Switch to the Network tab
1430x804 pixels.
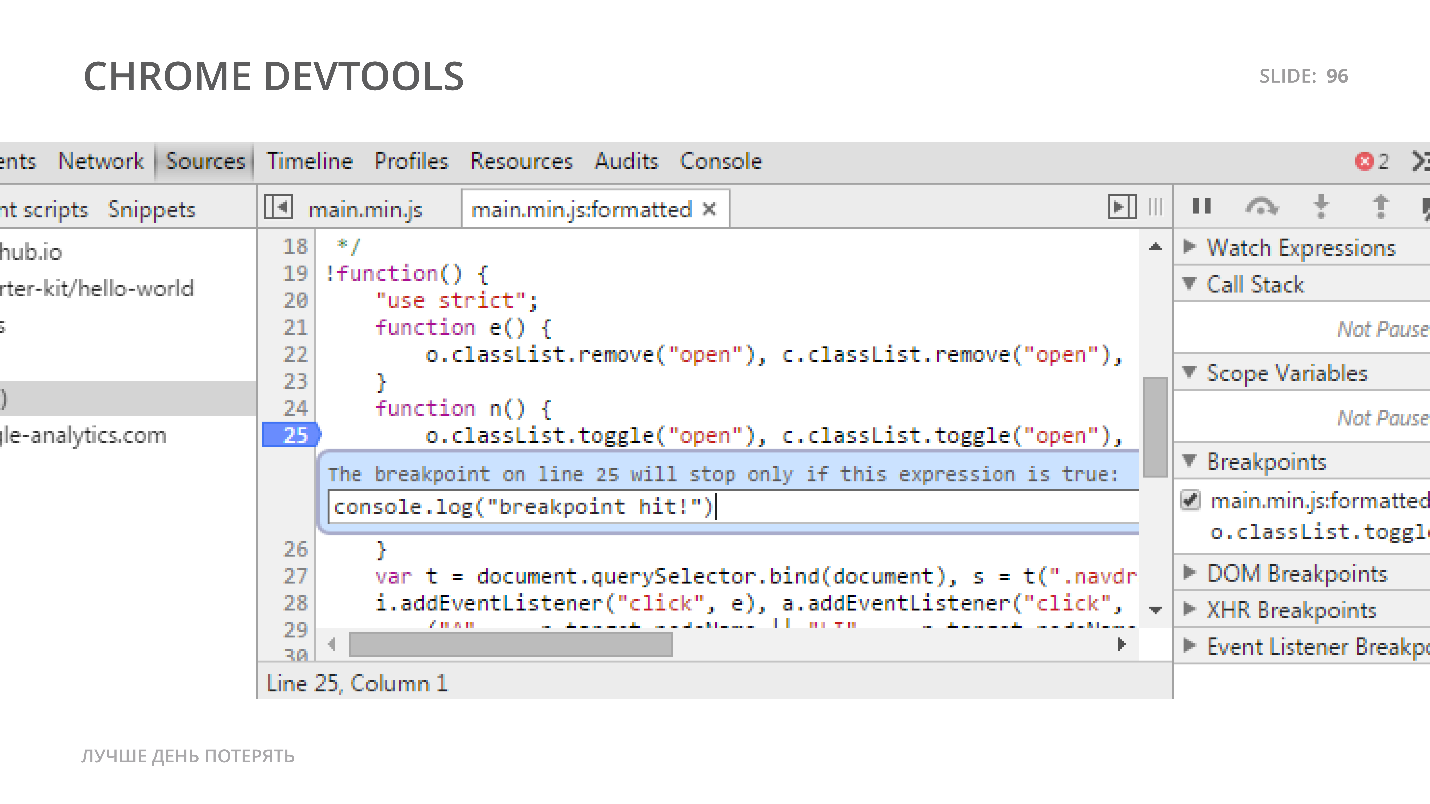[x=101, y=161]
